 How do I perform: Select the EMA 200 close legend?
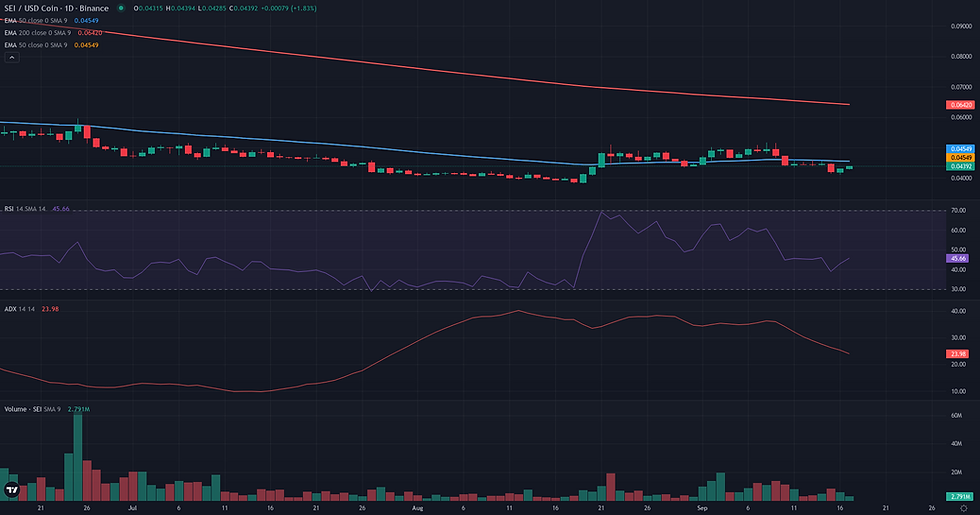coord(38,32)
